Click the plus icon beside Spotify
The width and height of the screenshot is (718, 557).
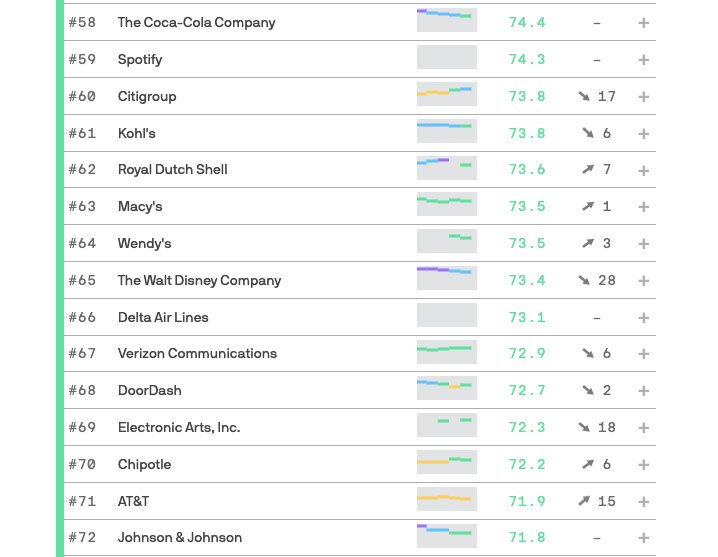click(643, 60)
